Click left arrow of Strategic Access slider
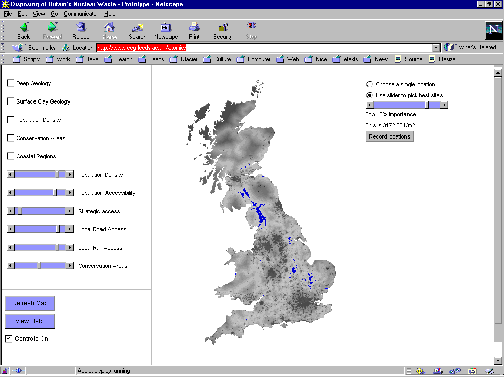504x377 pixels. [x=11, y=211]
